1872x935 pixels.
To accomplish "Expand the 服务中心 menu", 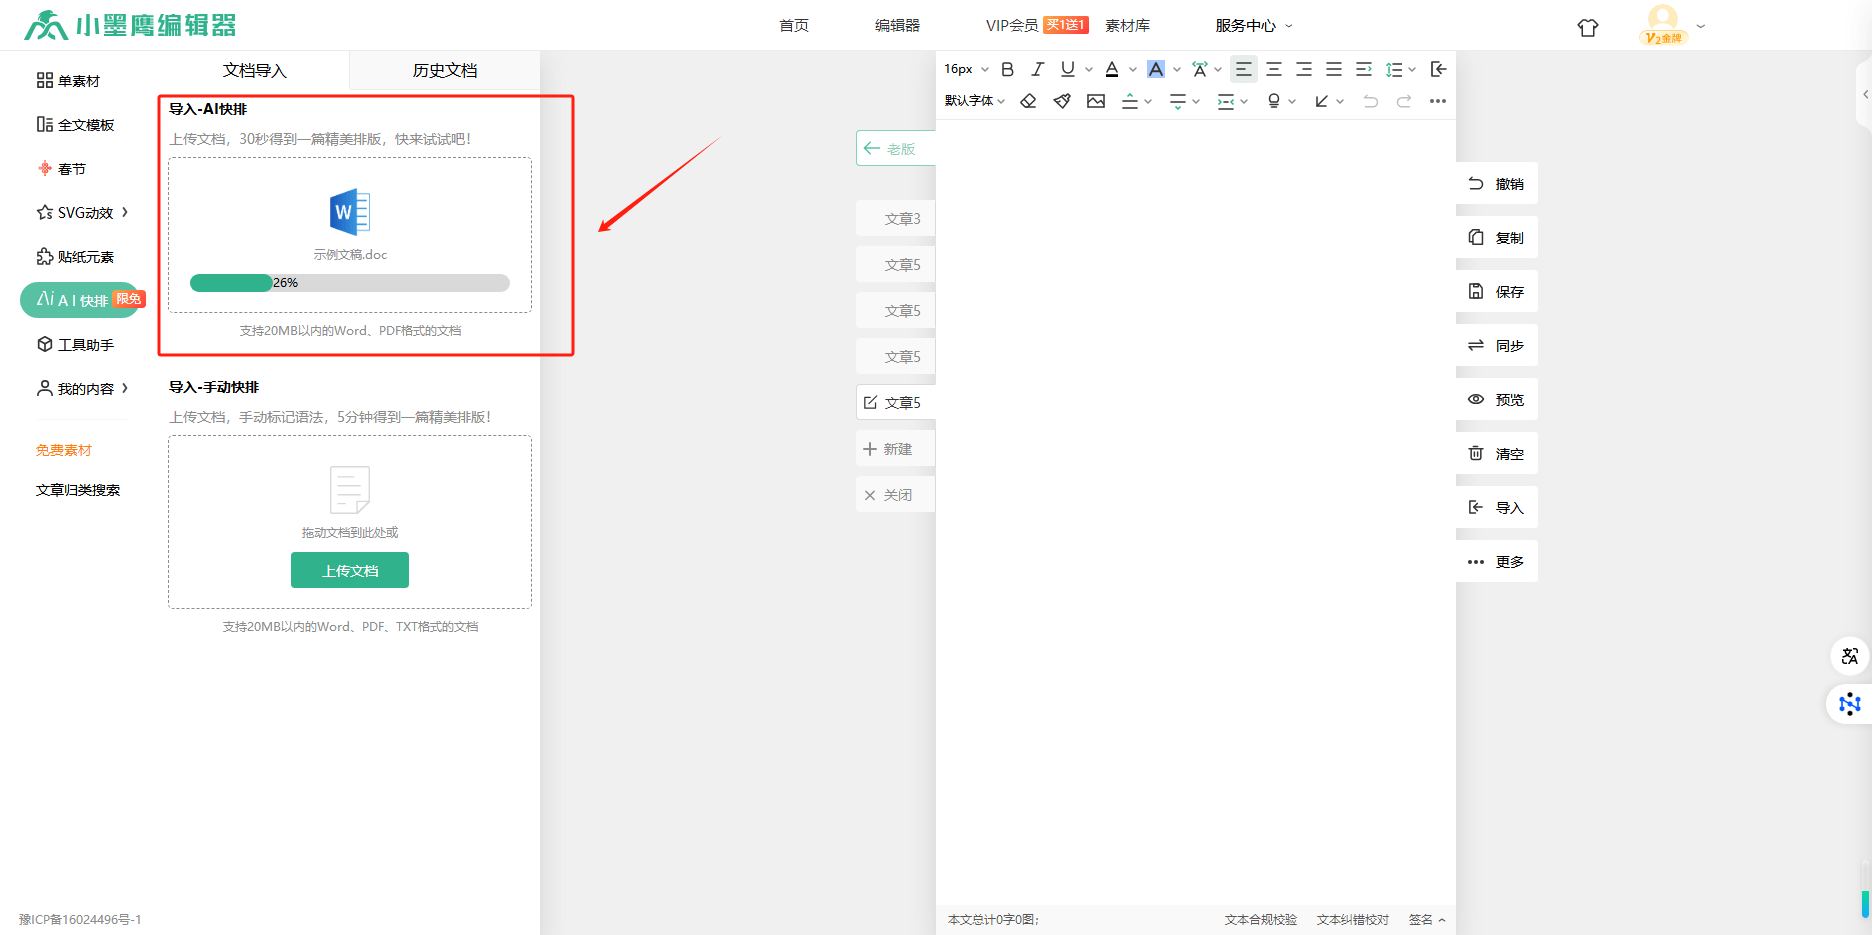I will [1253, 26].
